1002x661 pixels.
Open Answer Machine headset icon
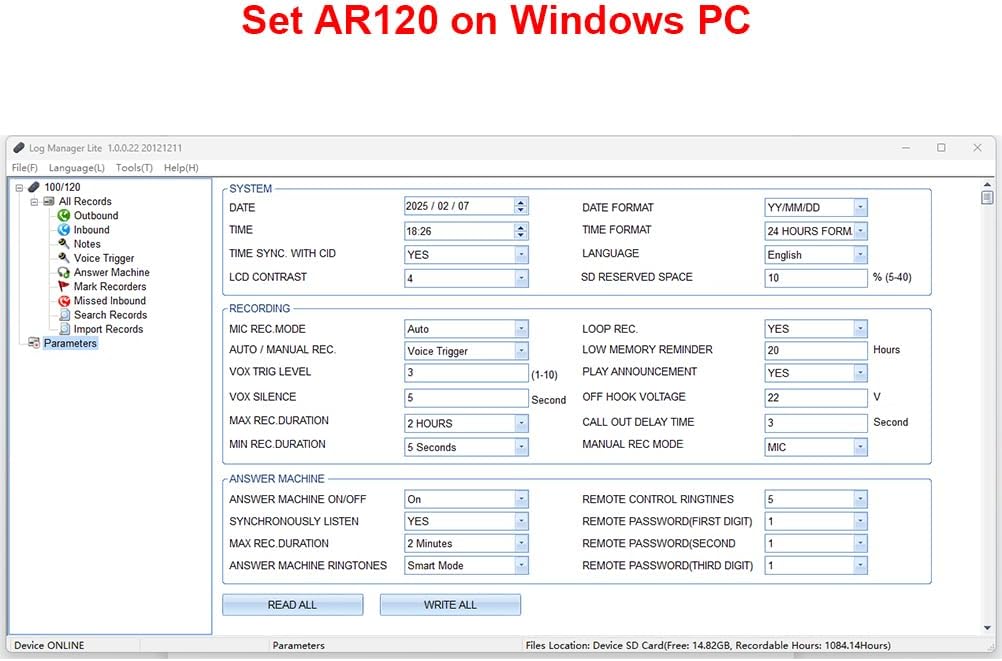pyautogui.click(x=64, y=272)
